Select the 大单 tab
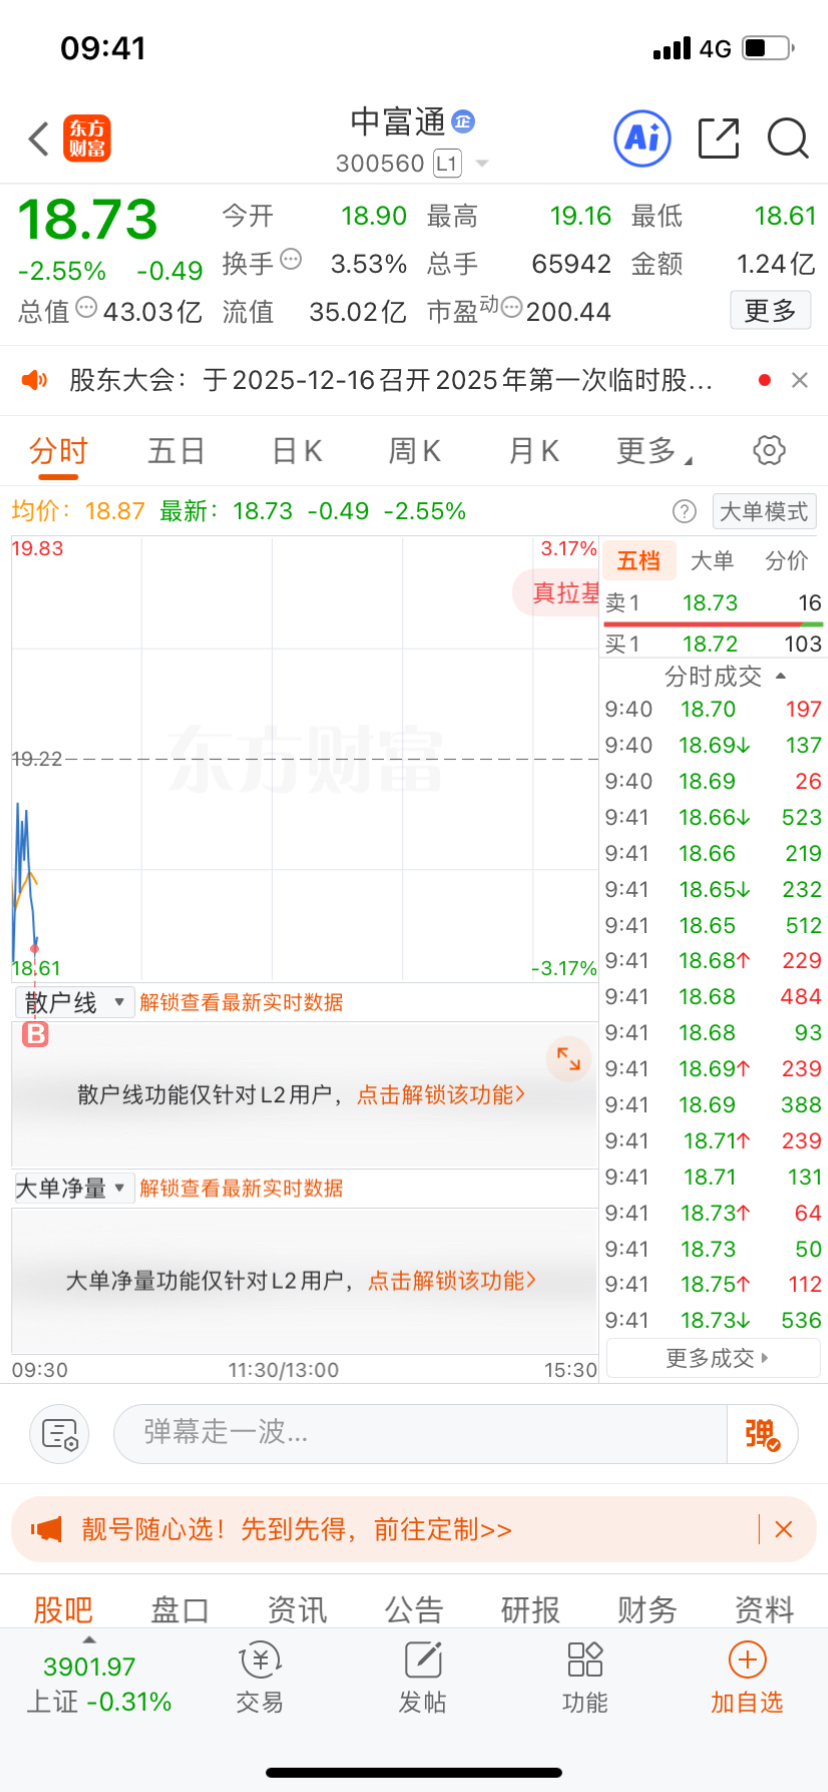This screenshot has width=828, height=1792. pyautogui.click(x=712, y=561)
